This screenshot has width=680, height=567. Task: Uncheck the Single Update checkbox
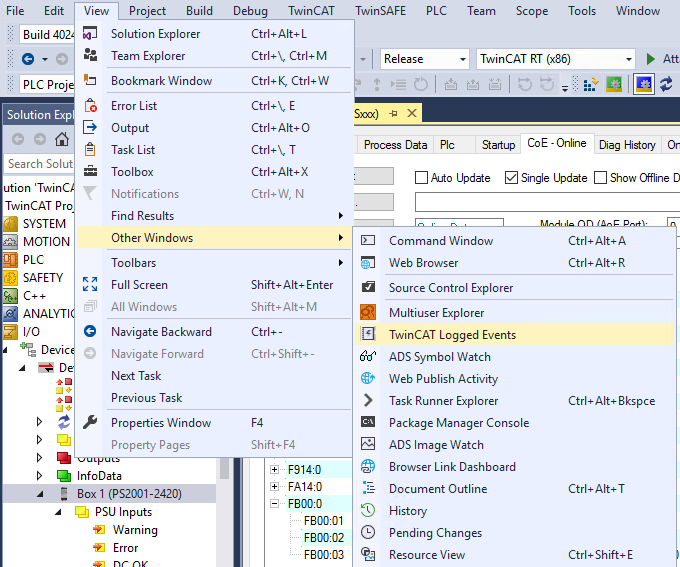511,178
